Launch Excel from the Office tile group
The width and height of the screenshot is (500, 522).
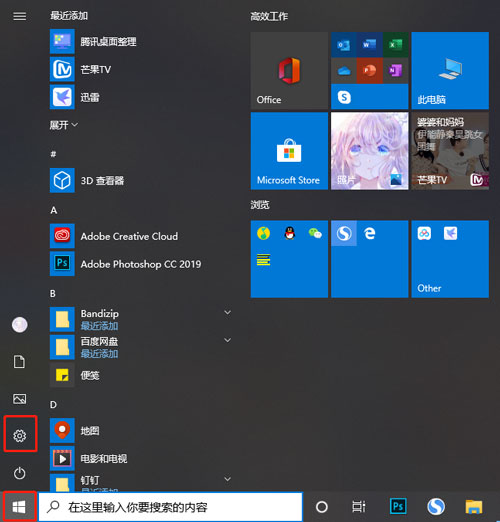(x=395, y=45)
